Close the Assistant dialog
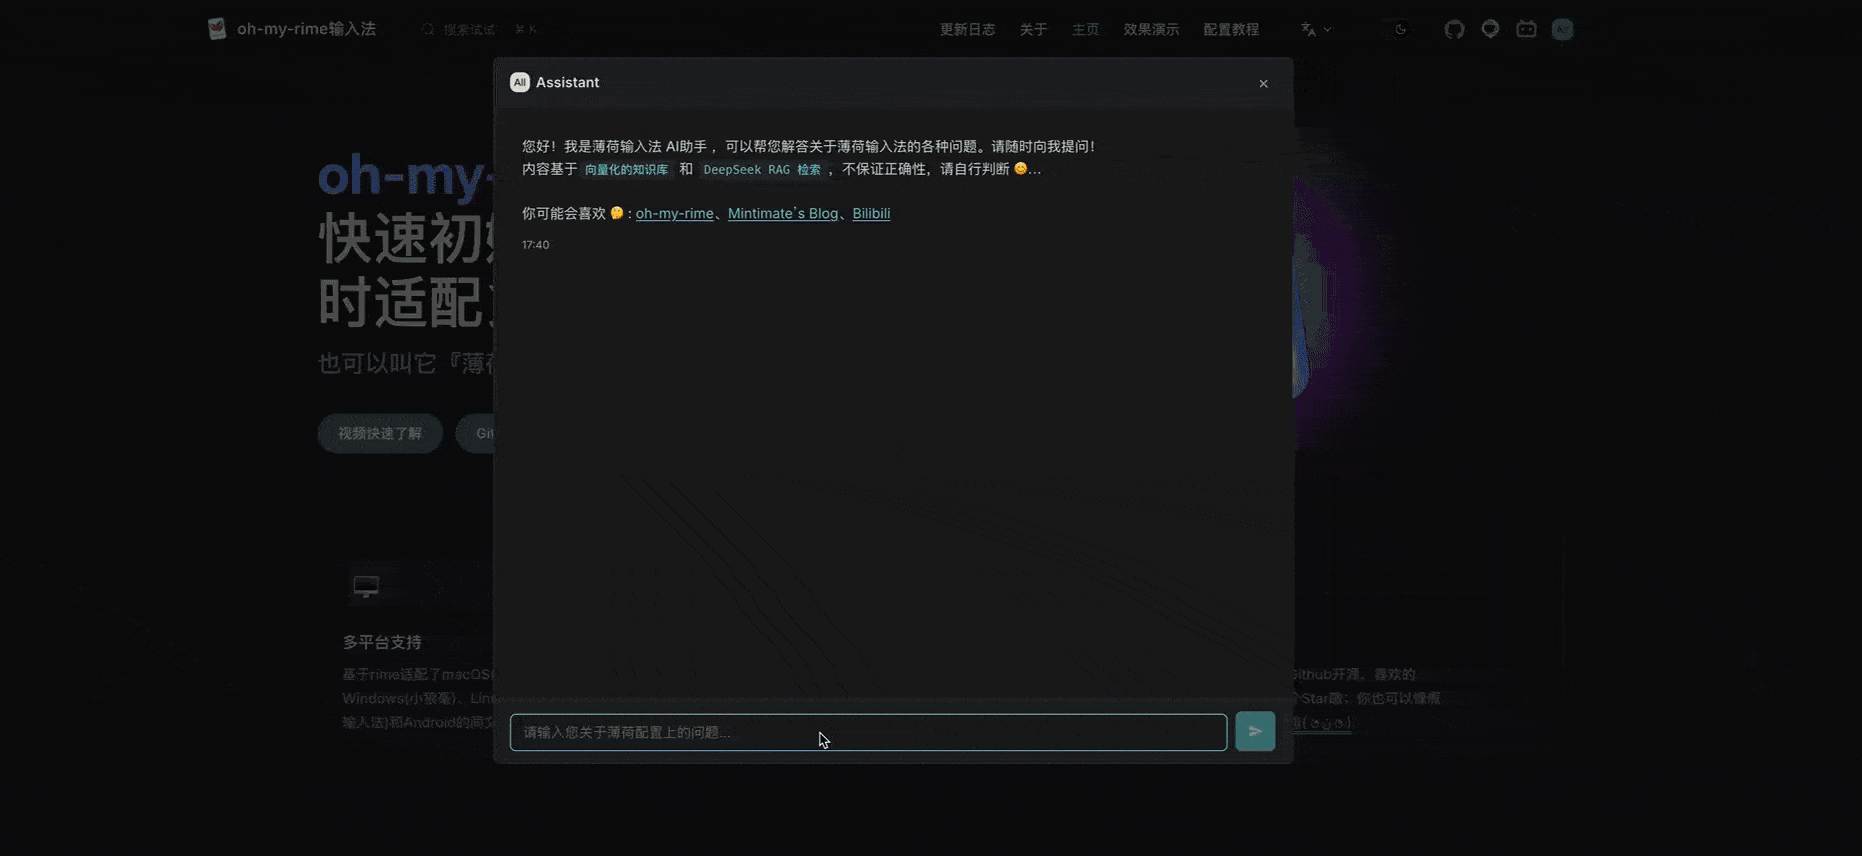 coord(1263,83)
